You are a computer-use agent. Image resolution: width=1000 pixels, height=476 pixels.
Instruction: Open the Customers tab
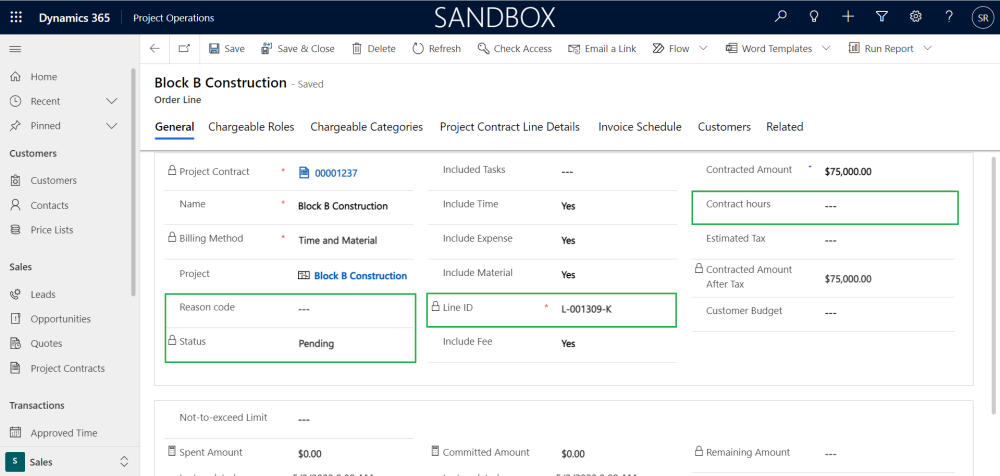click(724, 127)
